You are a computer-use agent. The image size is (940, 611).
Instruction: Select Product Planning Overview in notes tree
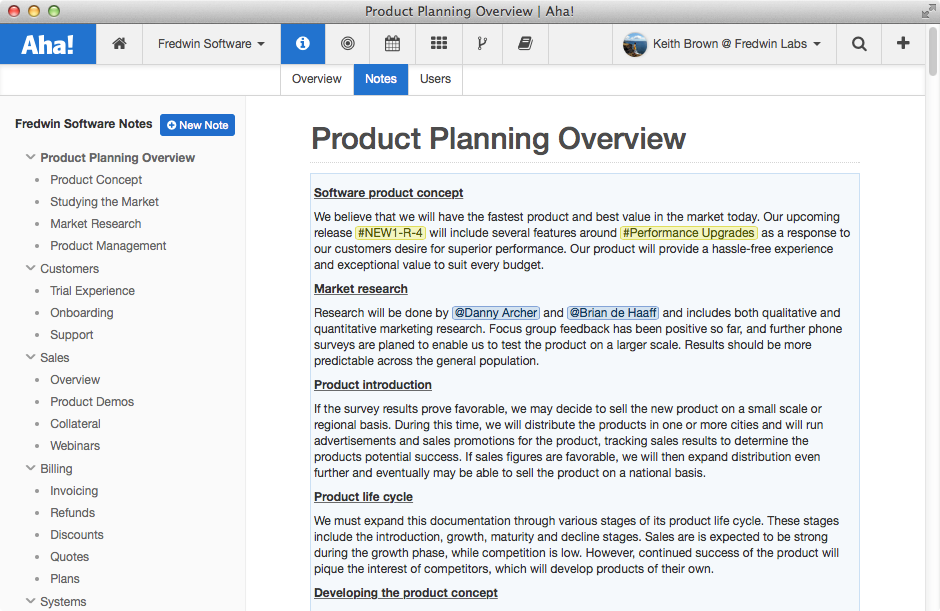tap(118, 158)
